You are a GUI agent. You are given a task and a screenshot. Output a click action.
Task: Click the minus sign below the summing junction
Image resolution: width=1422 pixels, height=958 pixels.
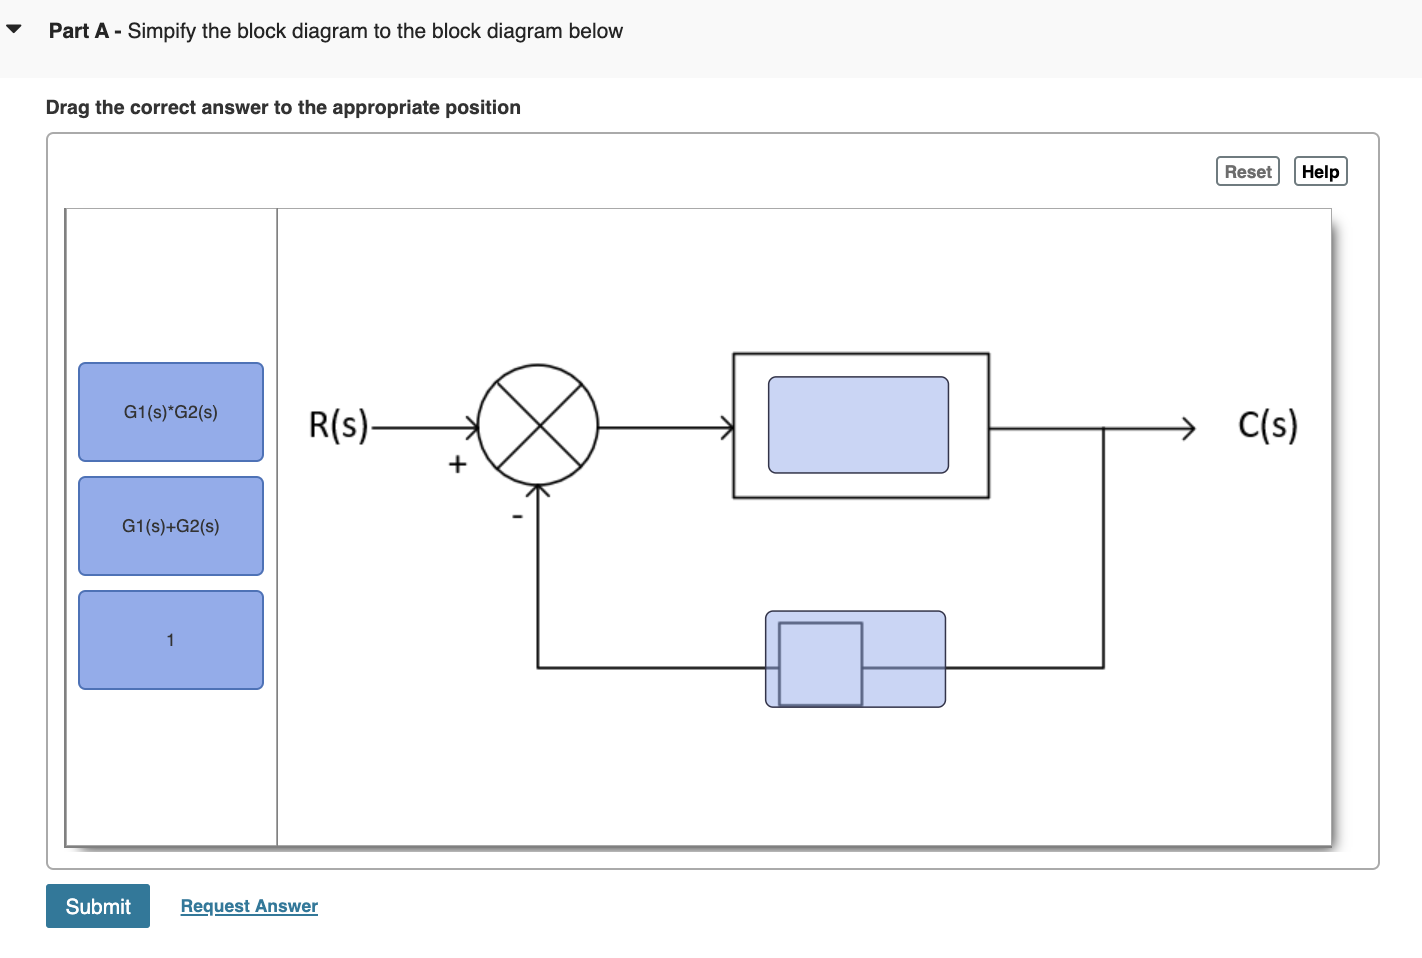[516, 515]
